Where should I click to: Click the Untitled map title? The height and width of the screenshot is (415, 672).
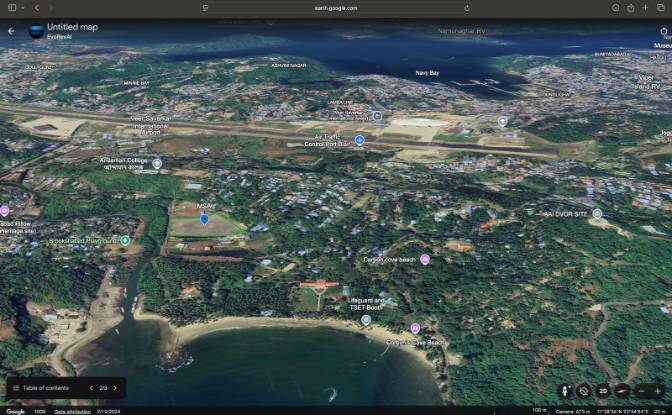click(x=72, y=27)
